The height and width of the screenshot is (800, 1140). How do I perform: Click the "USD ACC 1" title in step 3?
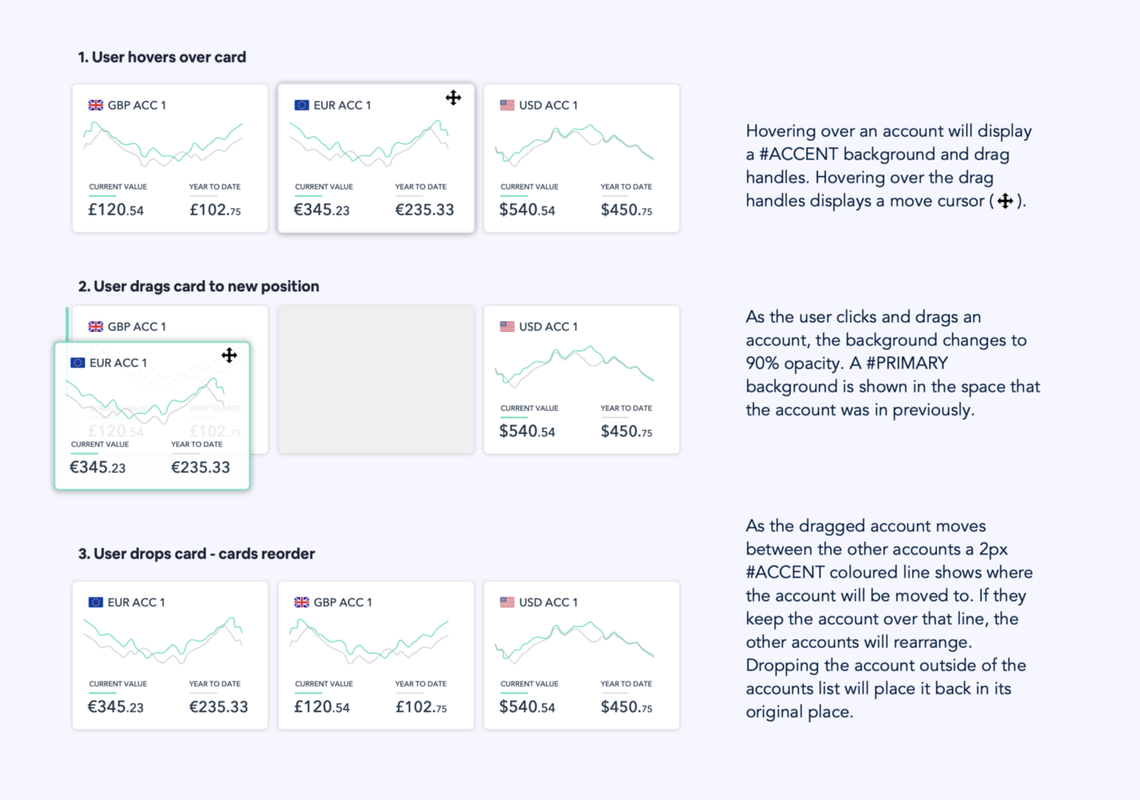click(x=548, y=602)
